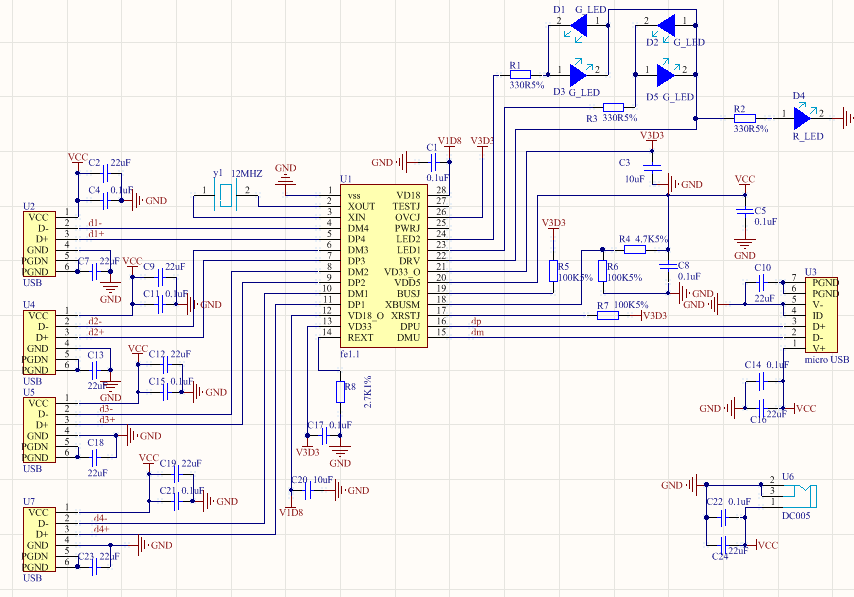Viewport: 854px width, 597px height.
Task: Click net label d1+
Action: tap(96, 234)
